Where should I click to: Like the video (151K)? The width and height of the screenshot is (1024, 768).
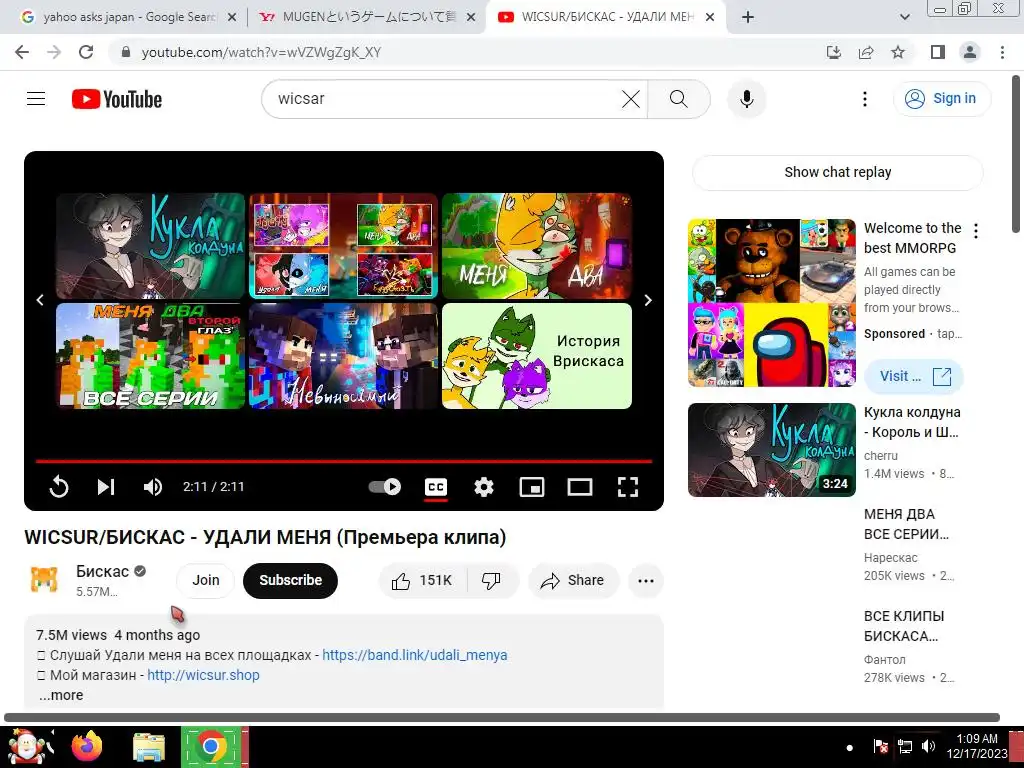(422, 581)
